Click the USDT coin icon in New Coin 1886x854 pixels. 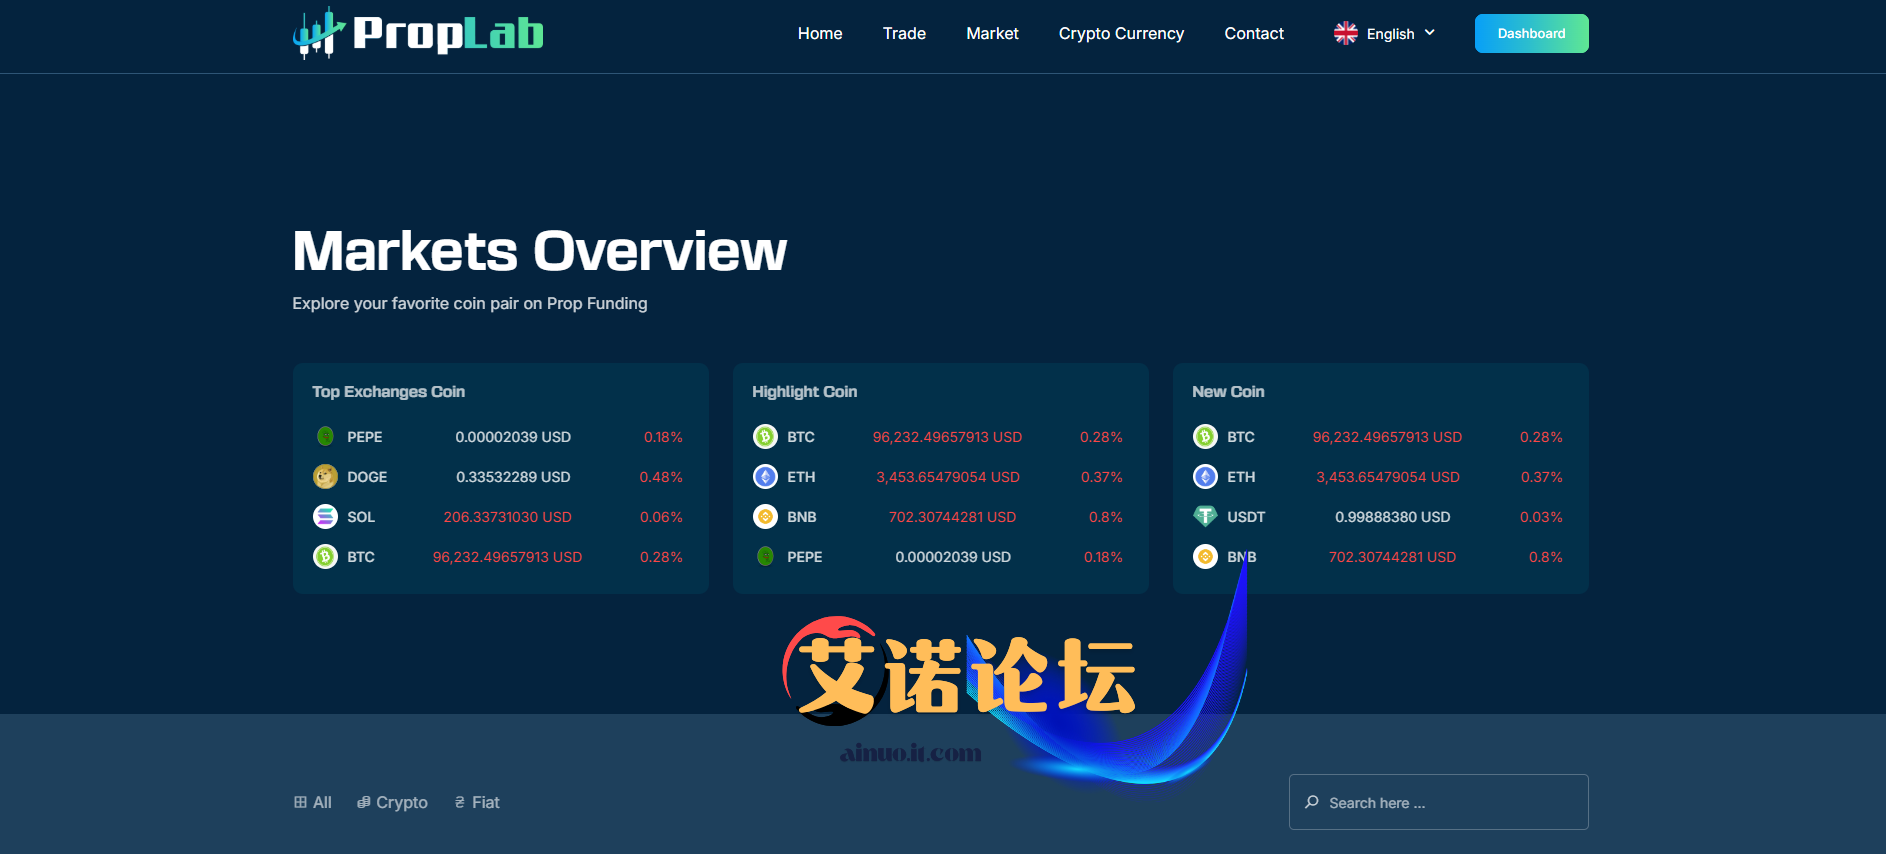[x=1205, y=517]
